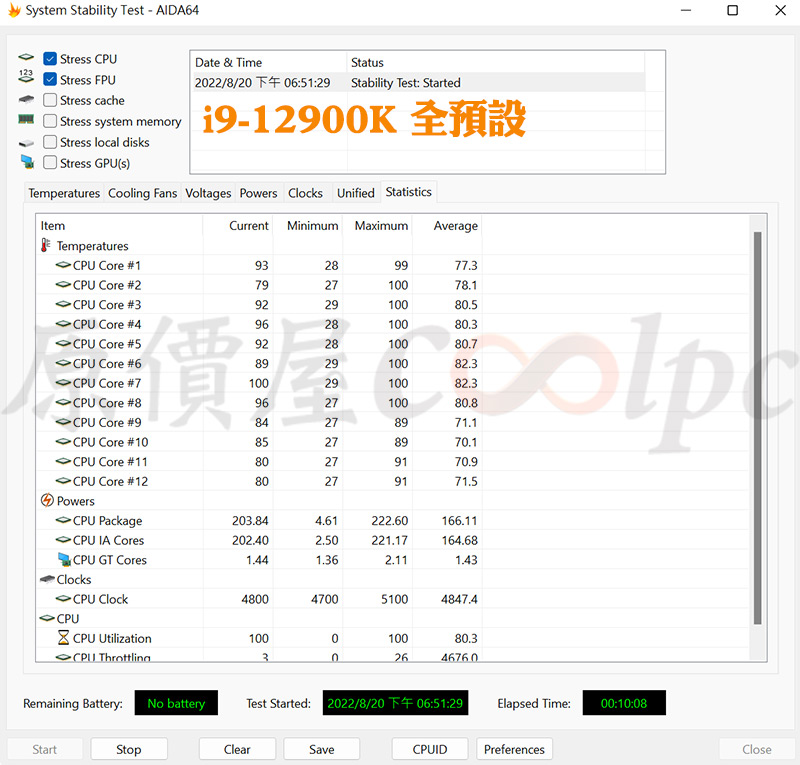The height and width of the screenshot is (765, 800).
Task: Click the Stress local disks drive icon
Action: 26,143
